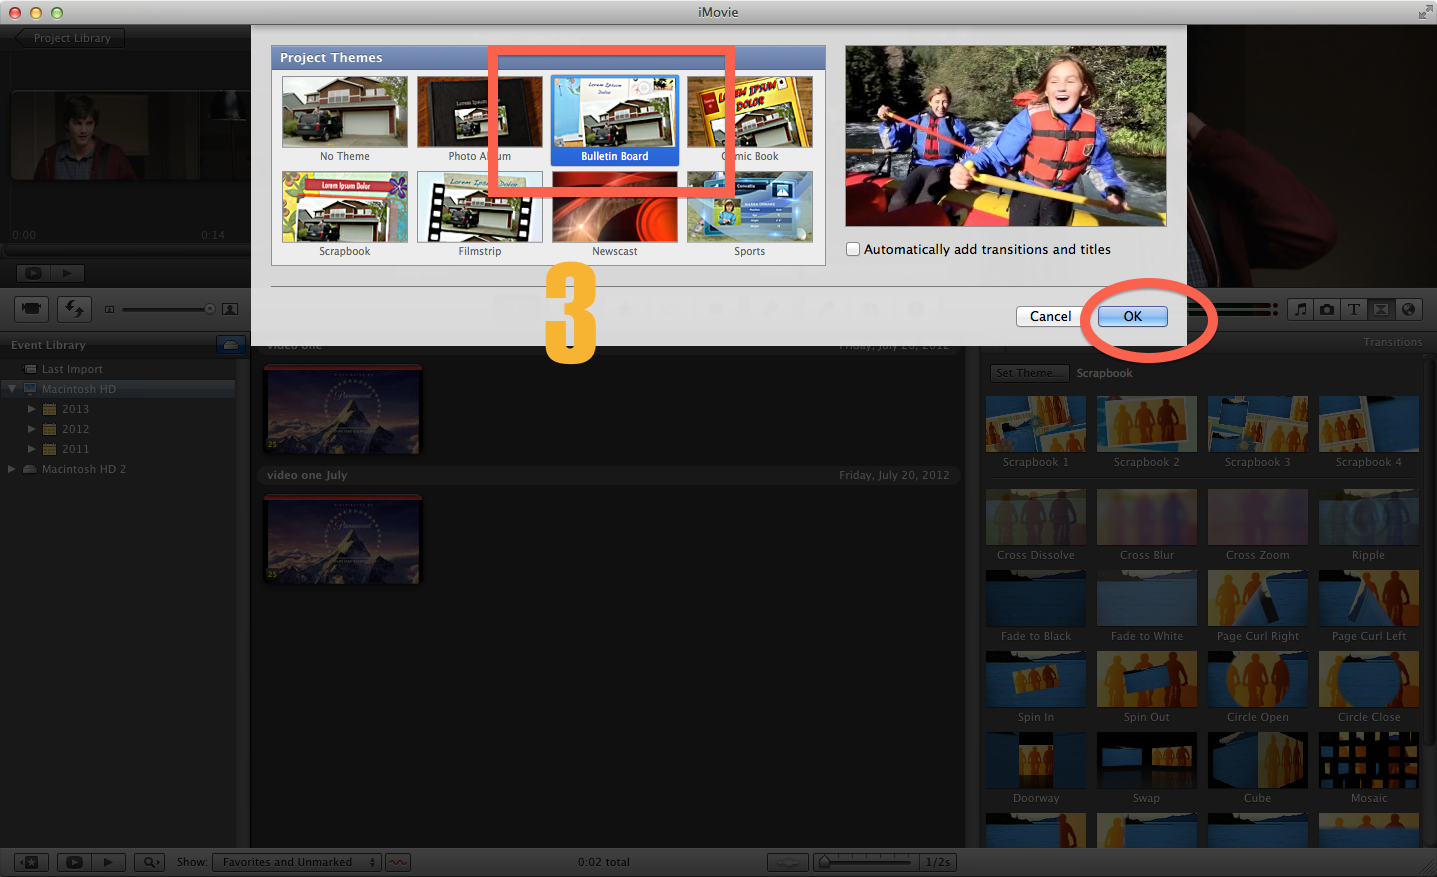Expand the 2012 events folder

point(32,429)
